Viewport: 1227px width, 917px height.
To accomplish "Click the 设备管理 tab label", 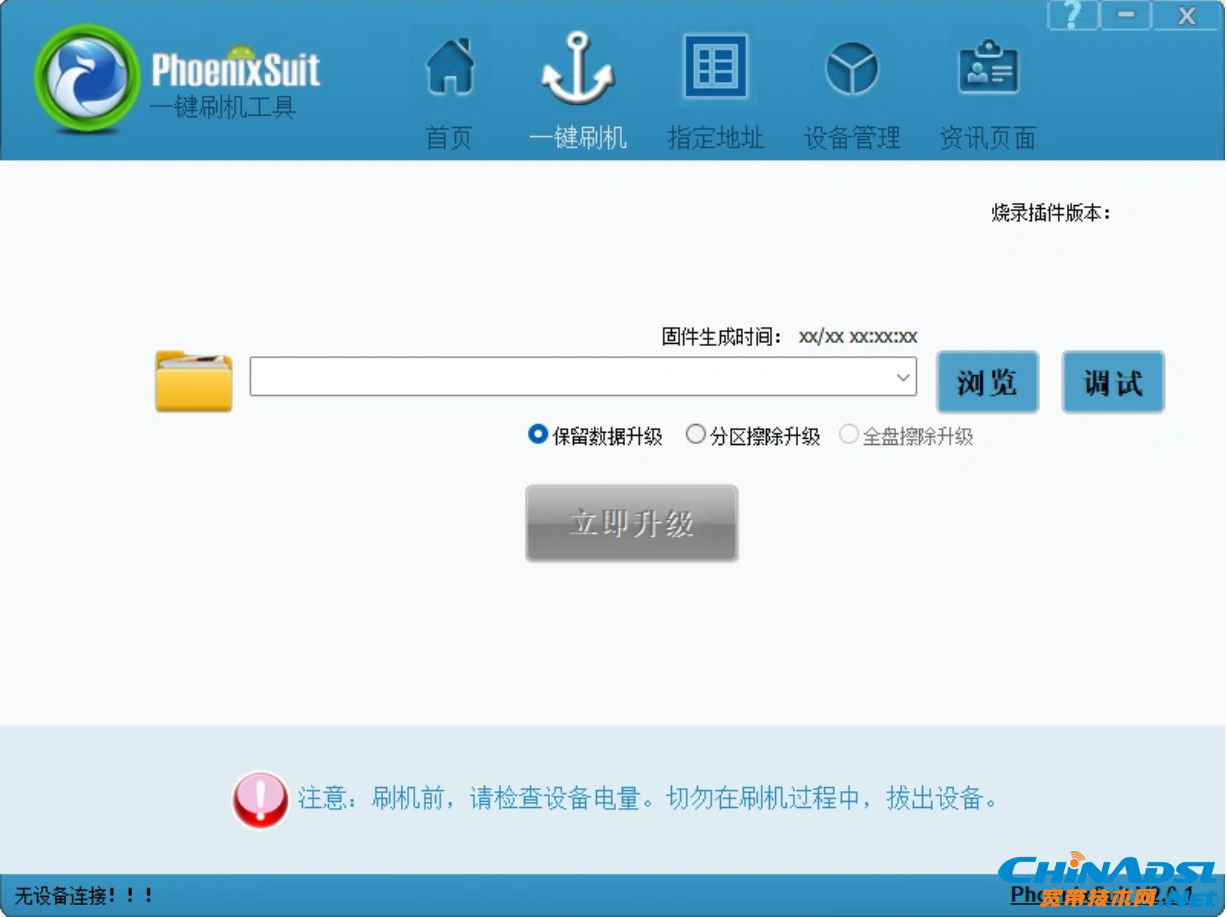I will [x=852, y=138].
